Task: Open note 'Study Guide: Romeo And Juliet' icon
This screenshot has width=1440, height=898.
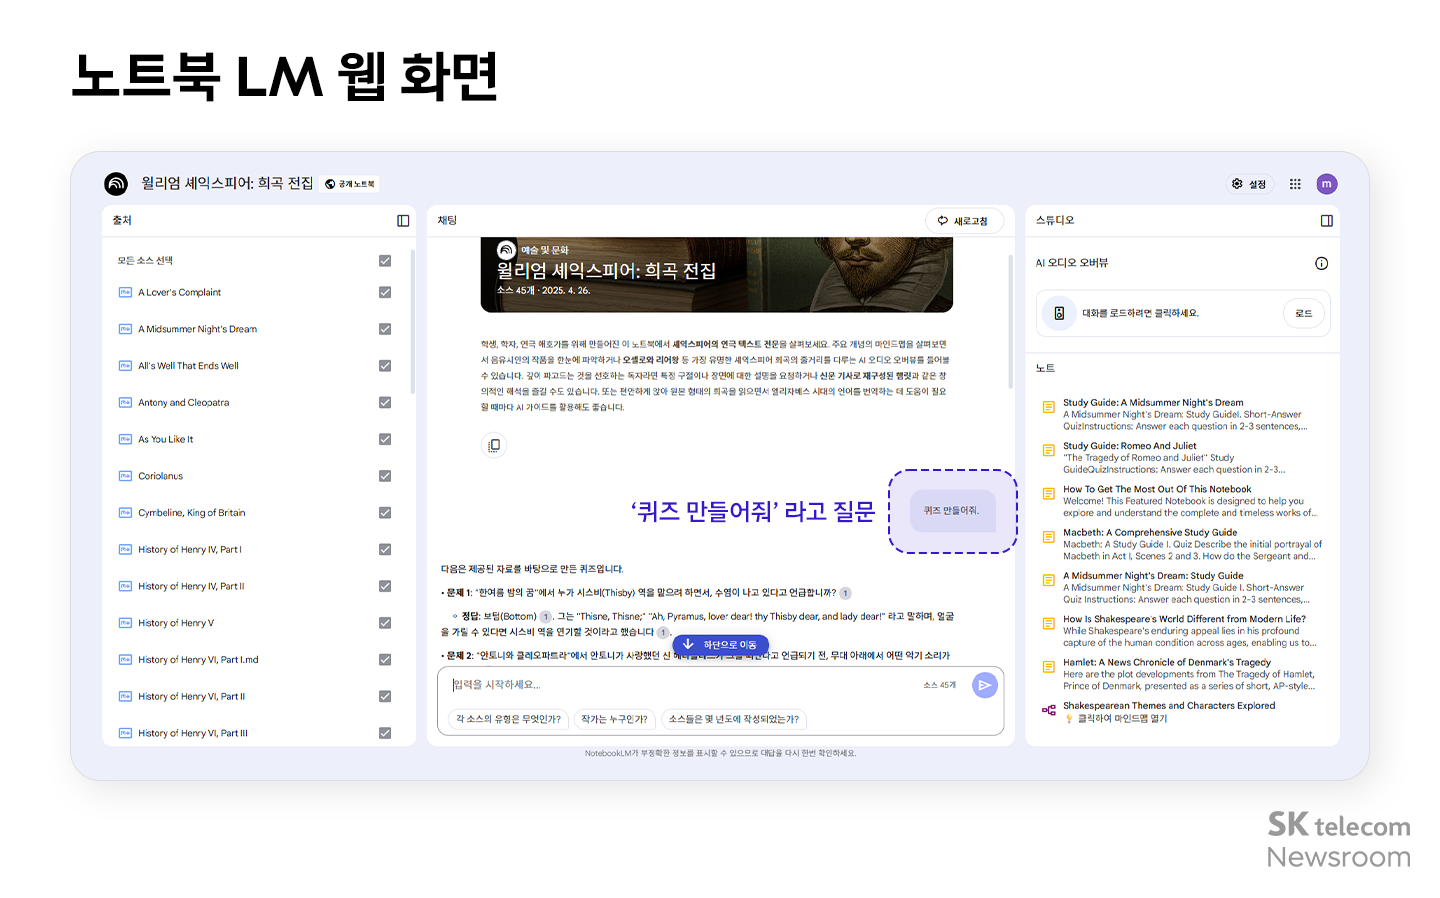Action: tap(1046, 450)
